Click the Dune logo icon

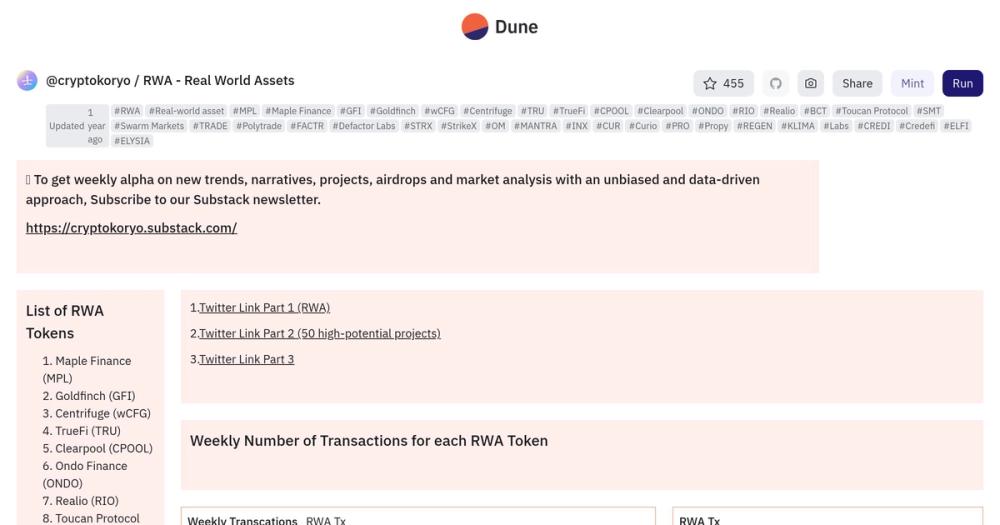coord(474,27)
